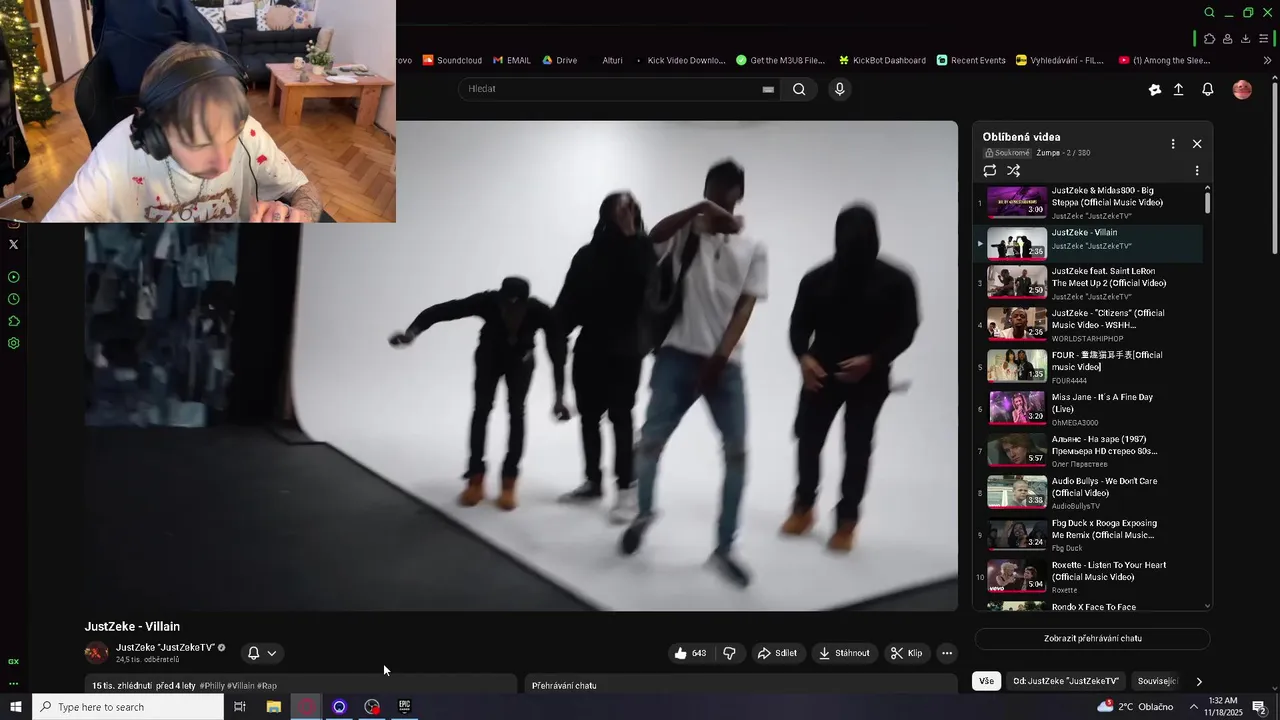Viewport: 1280px width, 720px height.
Task: Select the Související chip
Action: click(x=1157, y=681)
